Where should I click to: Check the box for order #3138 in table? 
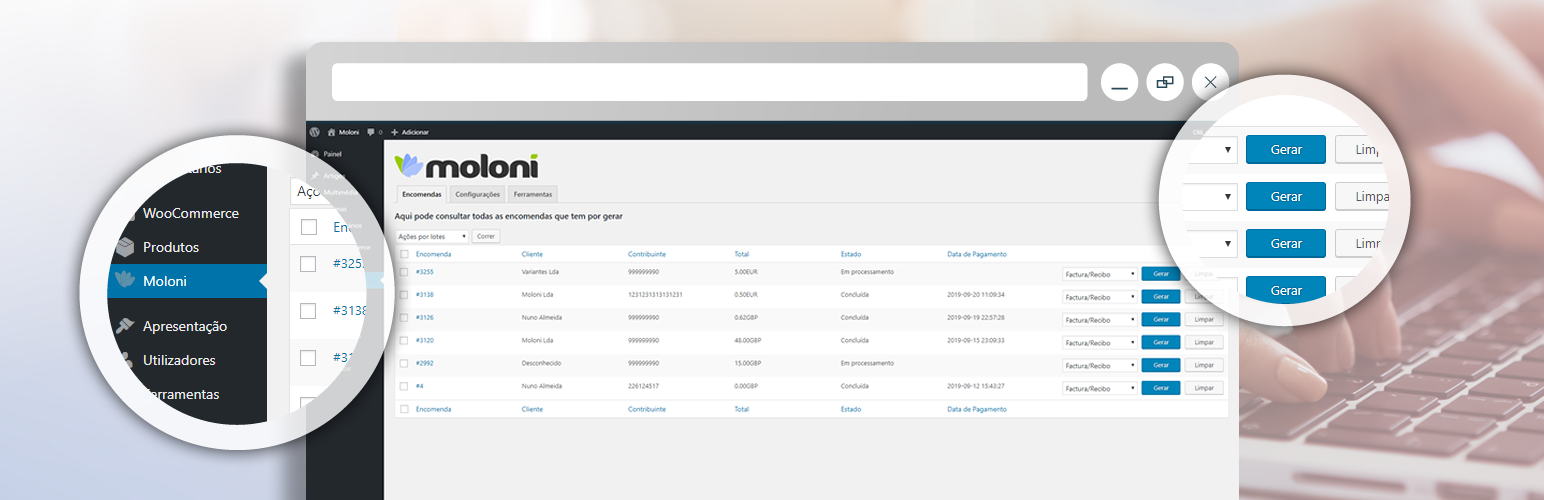405,295
